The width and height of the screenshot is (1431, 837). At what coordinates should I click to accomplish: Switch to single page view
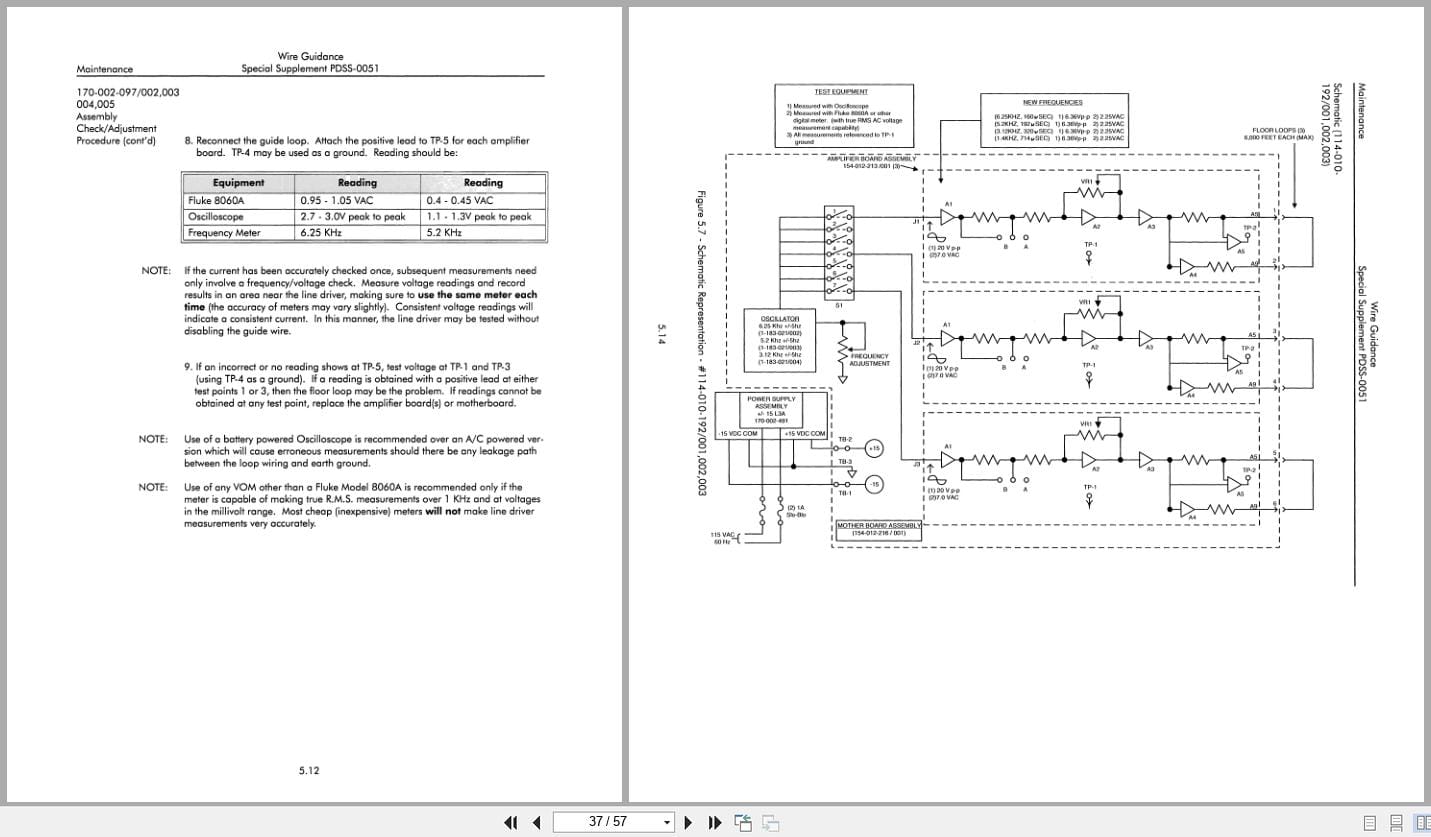pos(1369,822)
